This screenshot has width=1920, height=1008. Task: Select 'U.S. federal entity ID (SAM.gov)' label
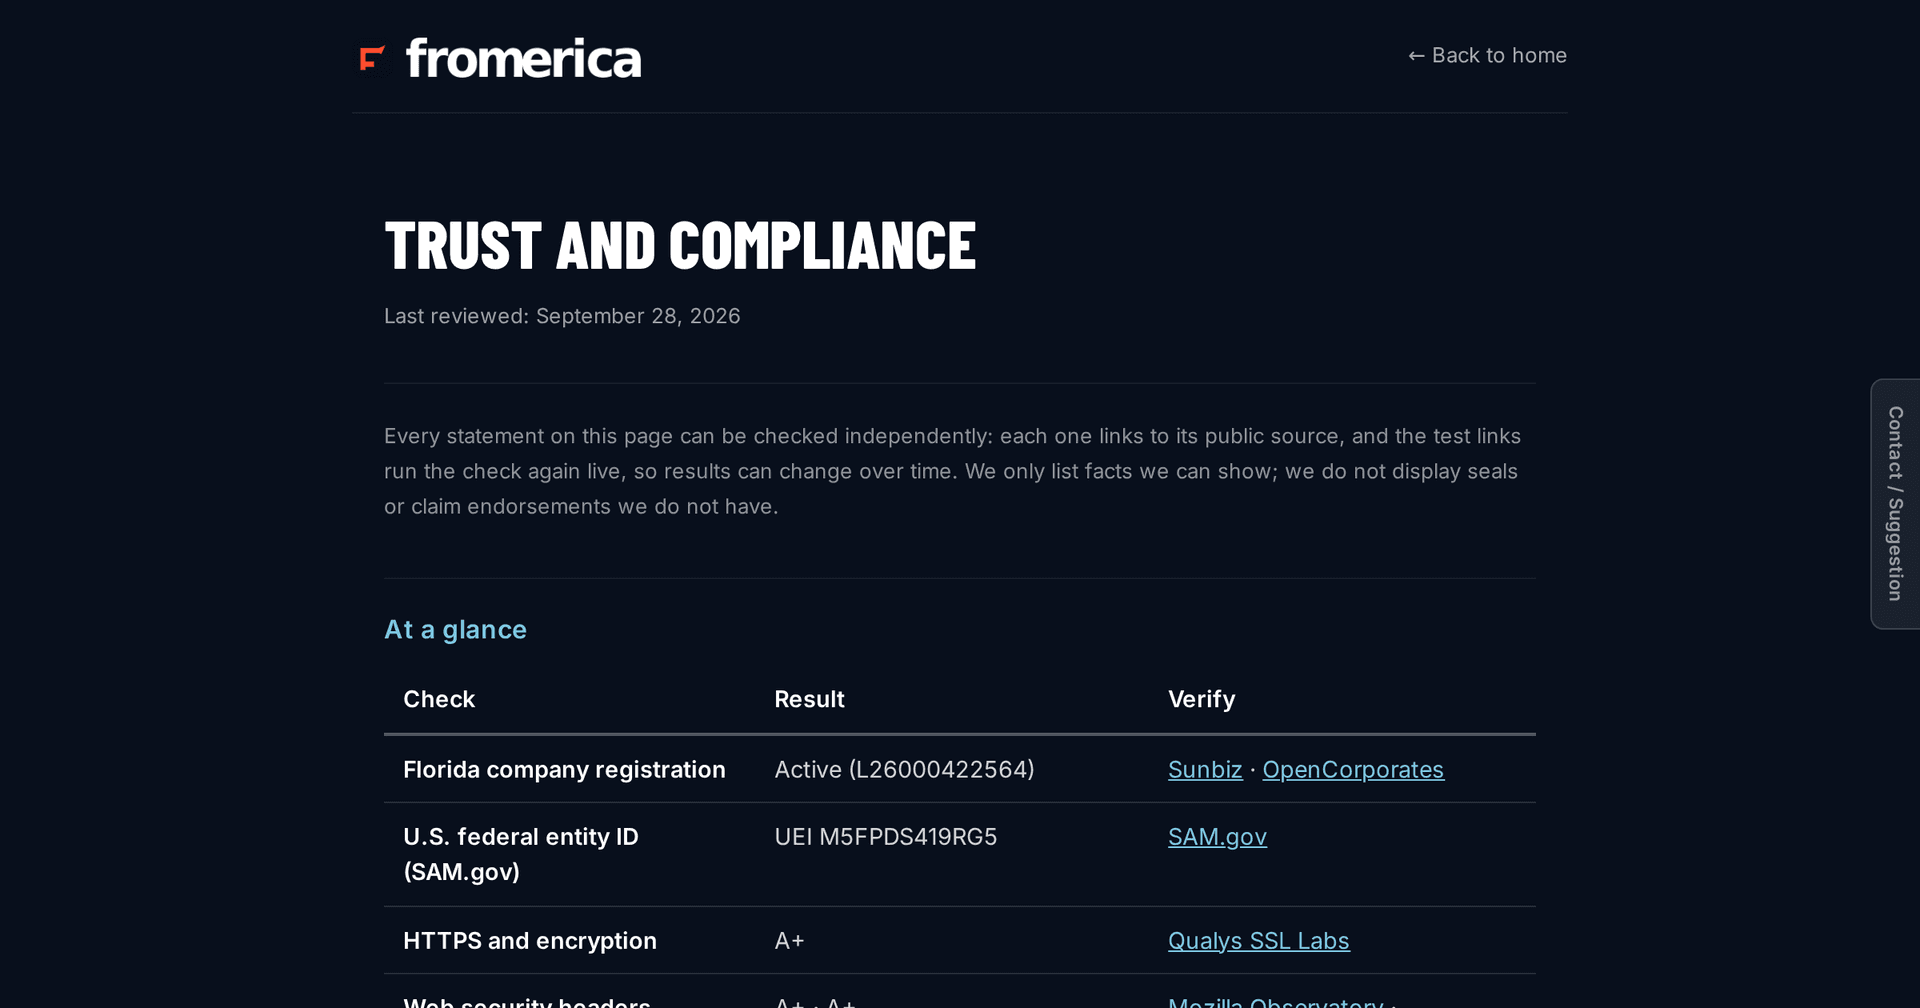tap(521, 854)
